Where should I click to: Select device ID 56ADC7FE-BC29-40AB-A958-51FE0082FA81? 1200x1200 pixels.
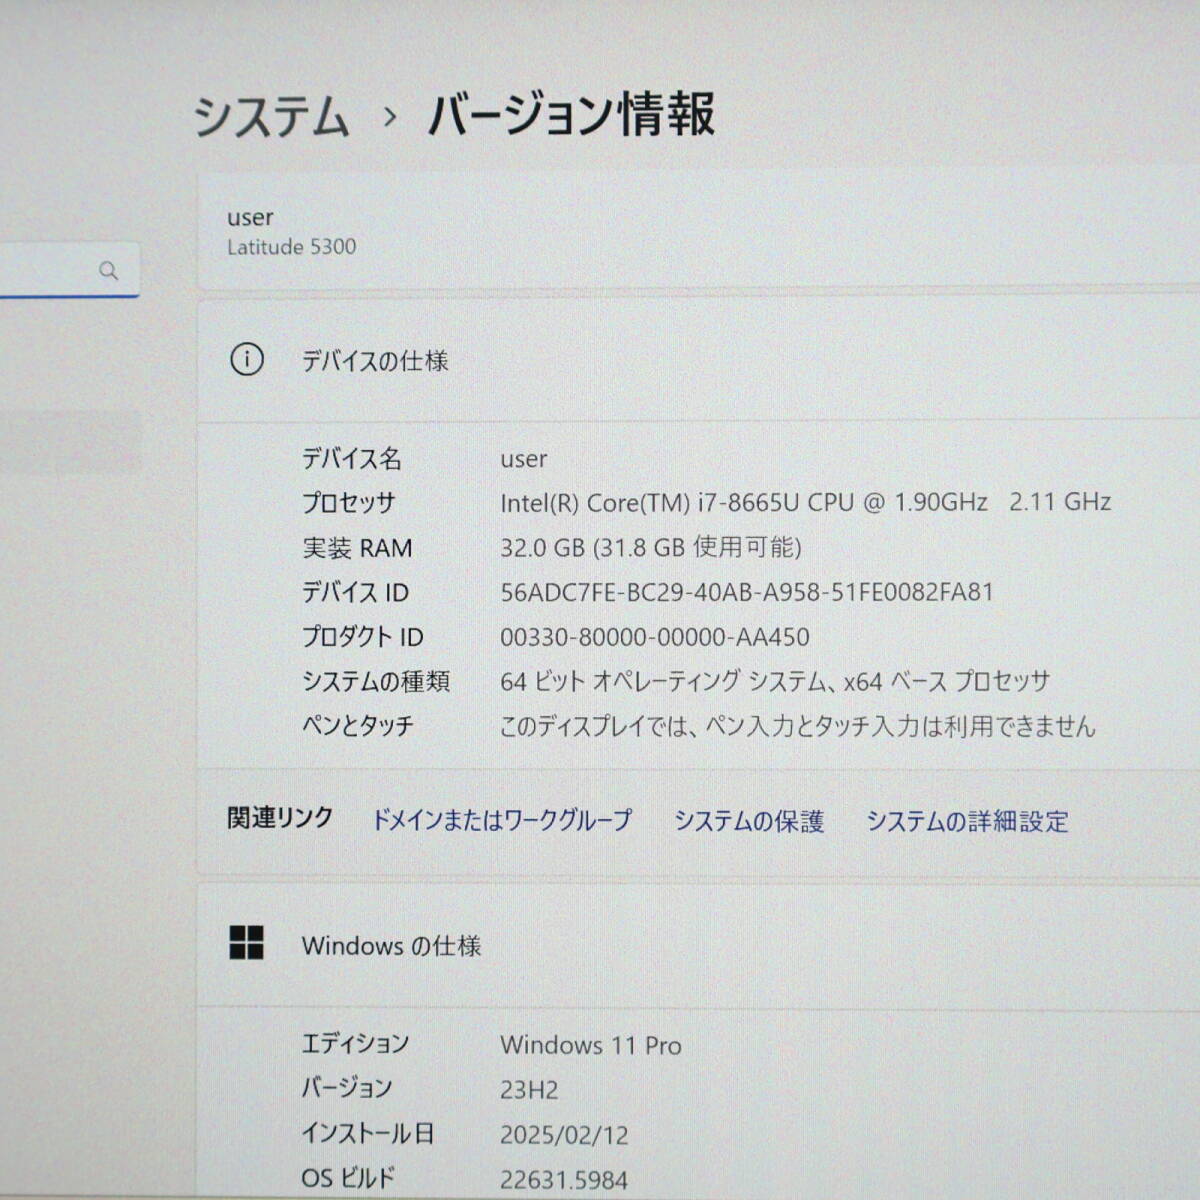(x=747, y=592)
